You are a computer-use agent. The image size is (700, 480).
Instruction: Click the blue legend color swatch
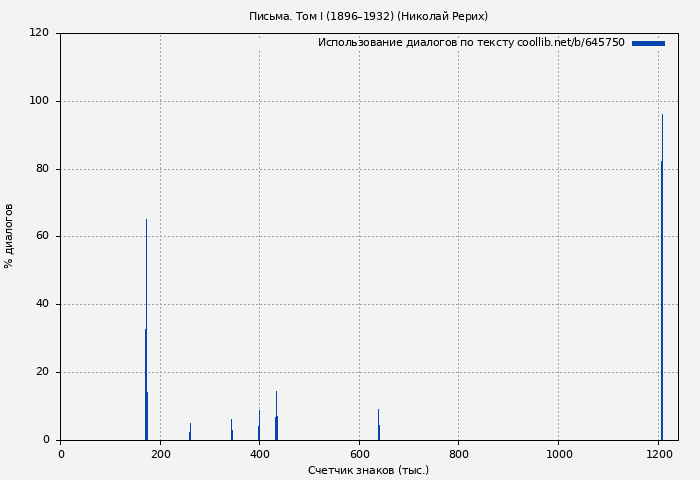(648, 43)
